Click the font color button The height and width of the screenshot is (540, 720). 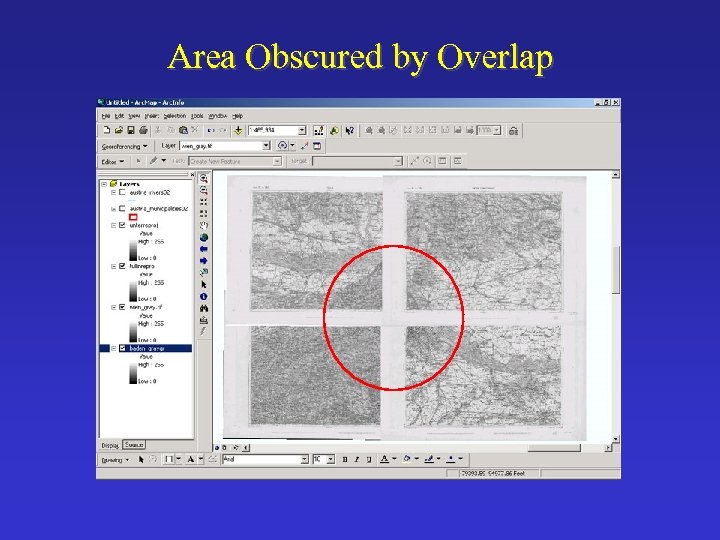click(x=384, y=459)
